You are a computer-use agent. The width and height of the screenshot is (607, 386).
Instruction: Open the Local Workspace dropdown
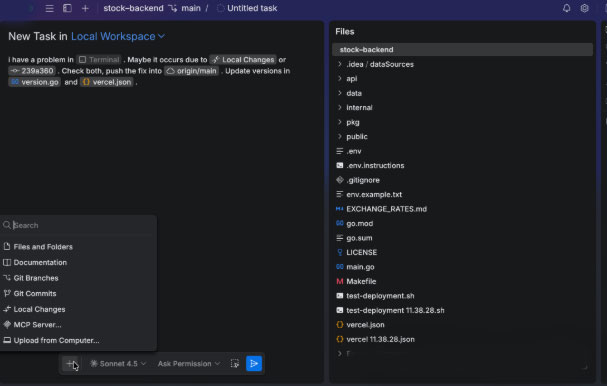pyautogui.click(x=118, y=36)
